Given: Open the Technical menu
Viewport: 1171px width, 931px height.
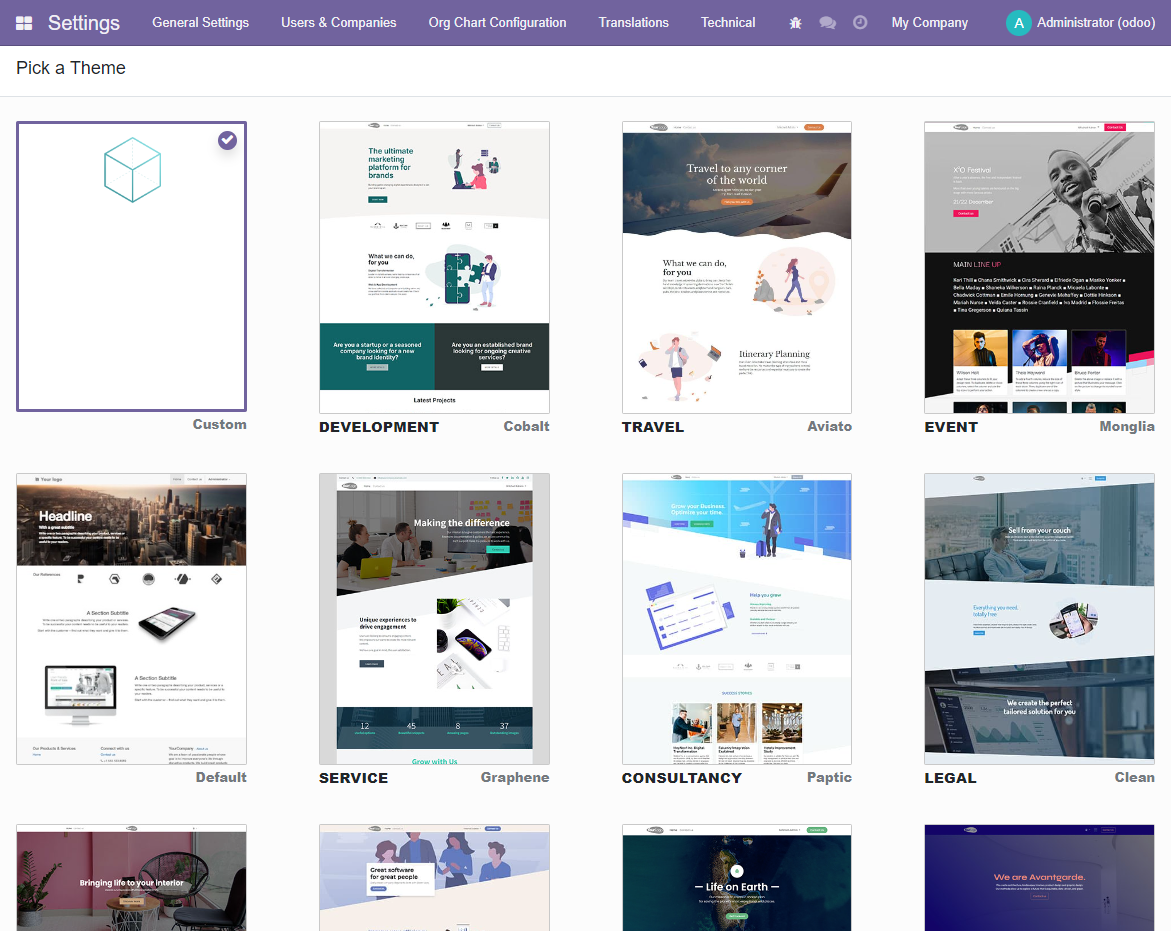Looking at the screenshot, I should [x=728, y=23].
